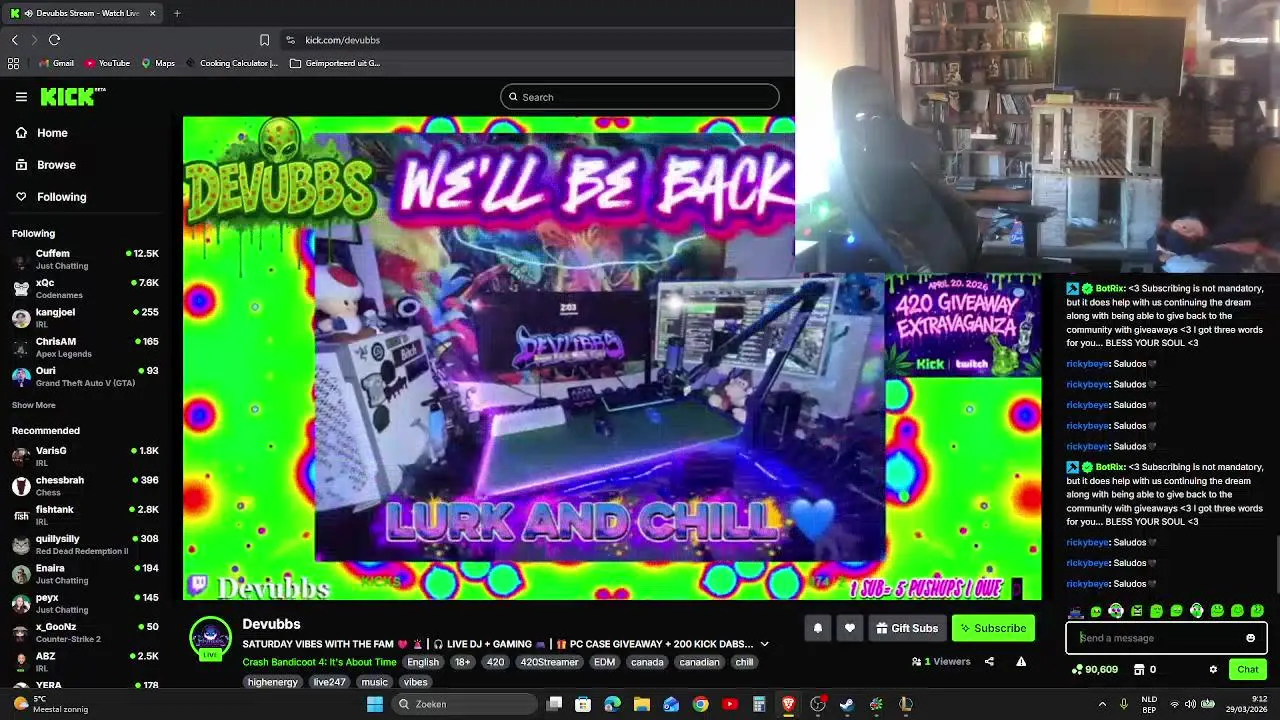Viewport: 1280px width, 720px height.
Task: Click the green Chat send button
Action: (x=1248, y=669)
